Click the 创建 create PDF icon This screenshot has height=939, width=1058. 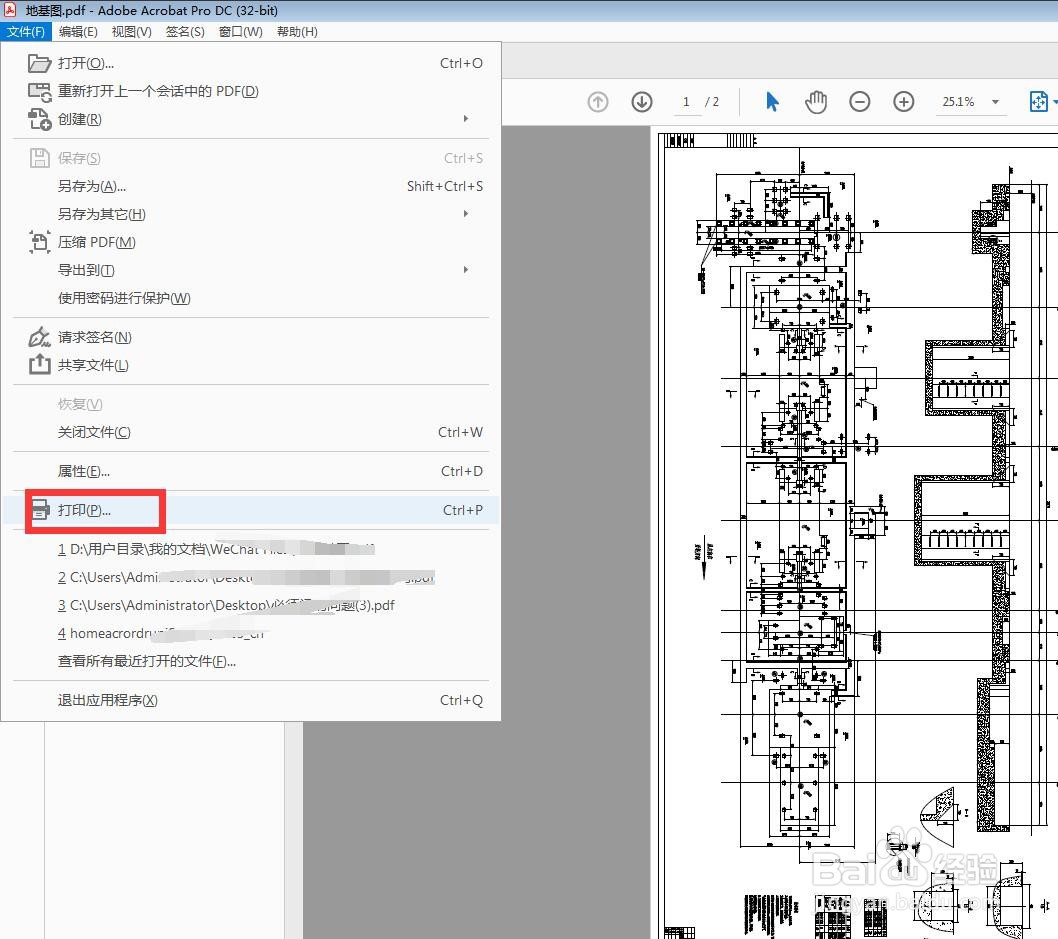(39, 119)
